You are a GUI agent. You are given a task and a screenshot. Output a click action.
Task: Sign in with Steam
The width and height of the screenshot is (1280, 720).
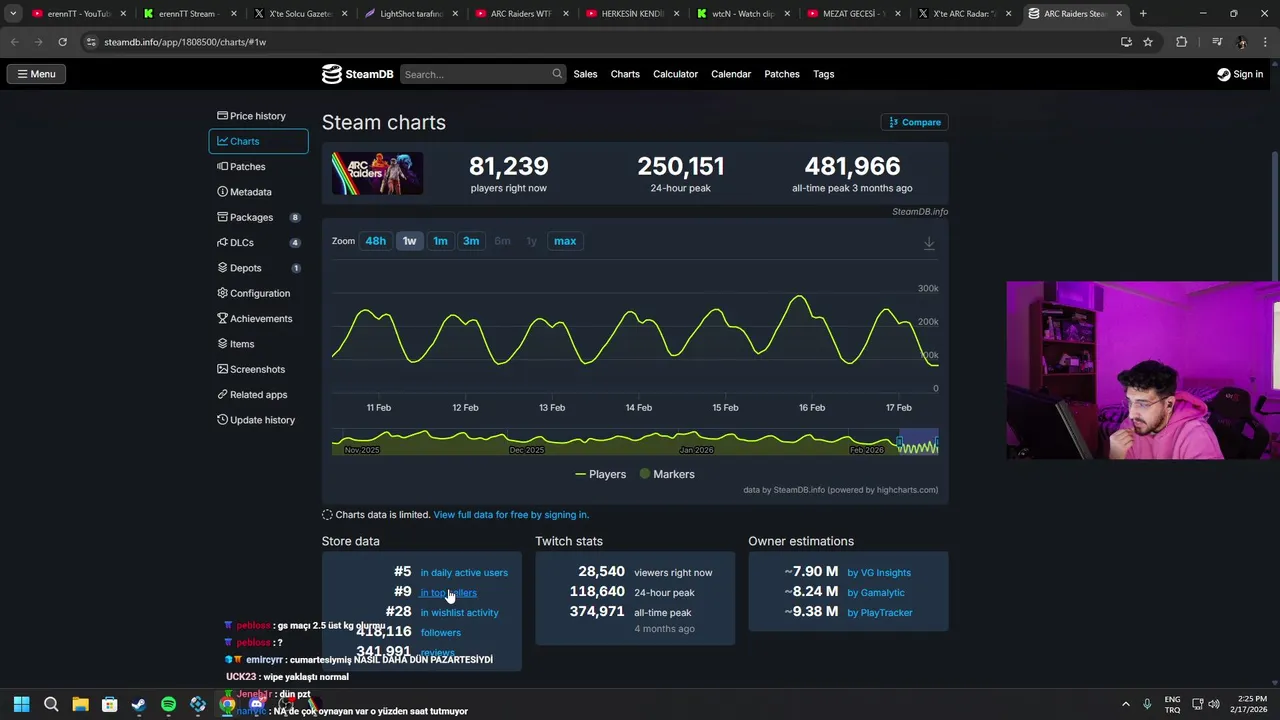pyautogui.click(x=1240, y=74)
